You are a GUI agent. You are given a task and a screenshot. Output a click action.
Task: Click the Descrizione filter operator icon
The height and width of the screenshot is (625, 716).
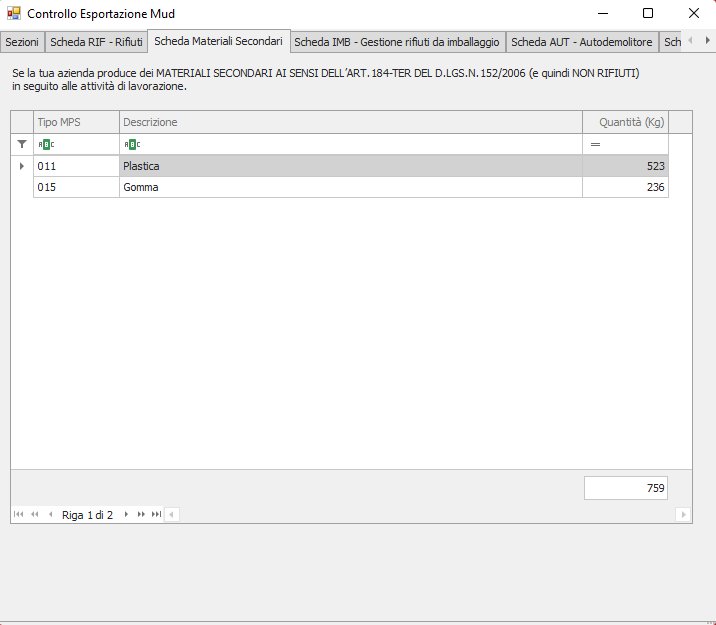point(132,145)
